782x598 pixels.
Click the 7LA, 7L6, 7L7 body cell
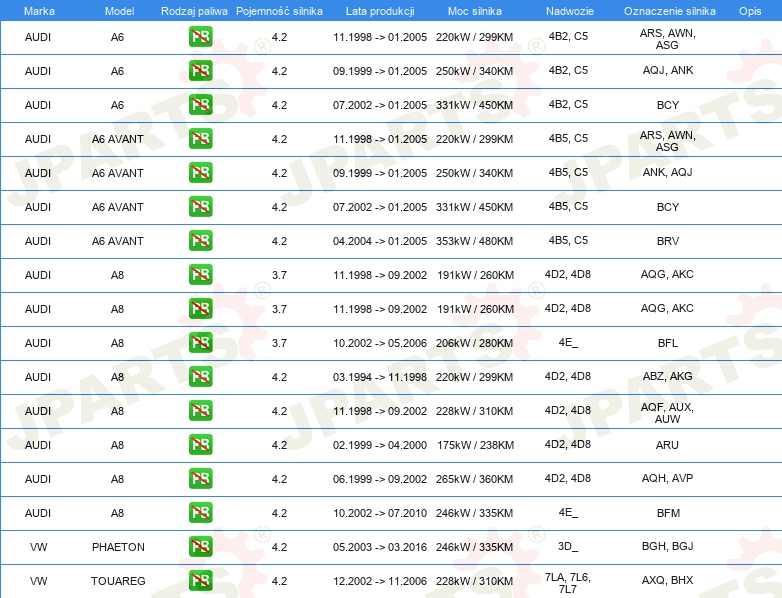(x=568, y=583)
